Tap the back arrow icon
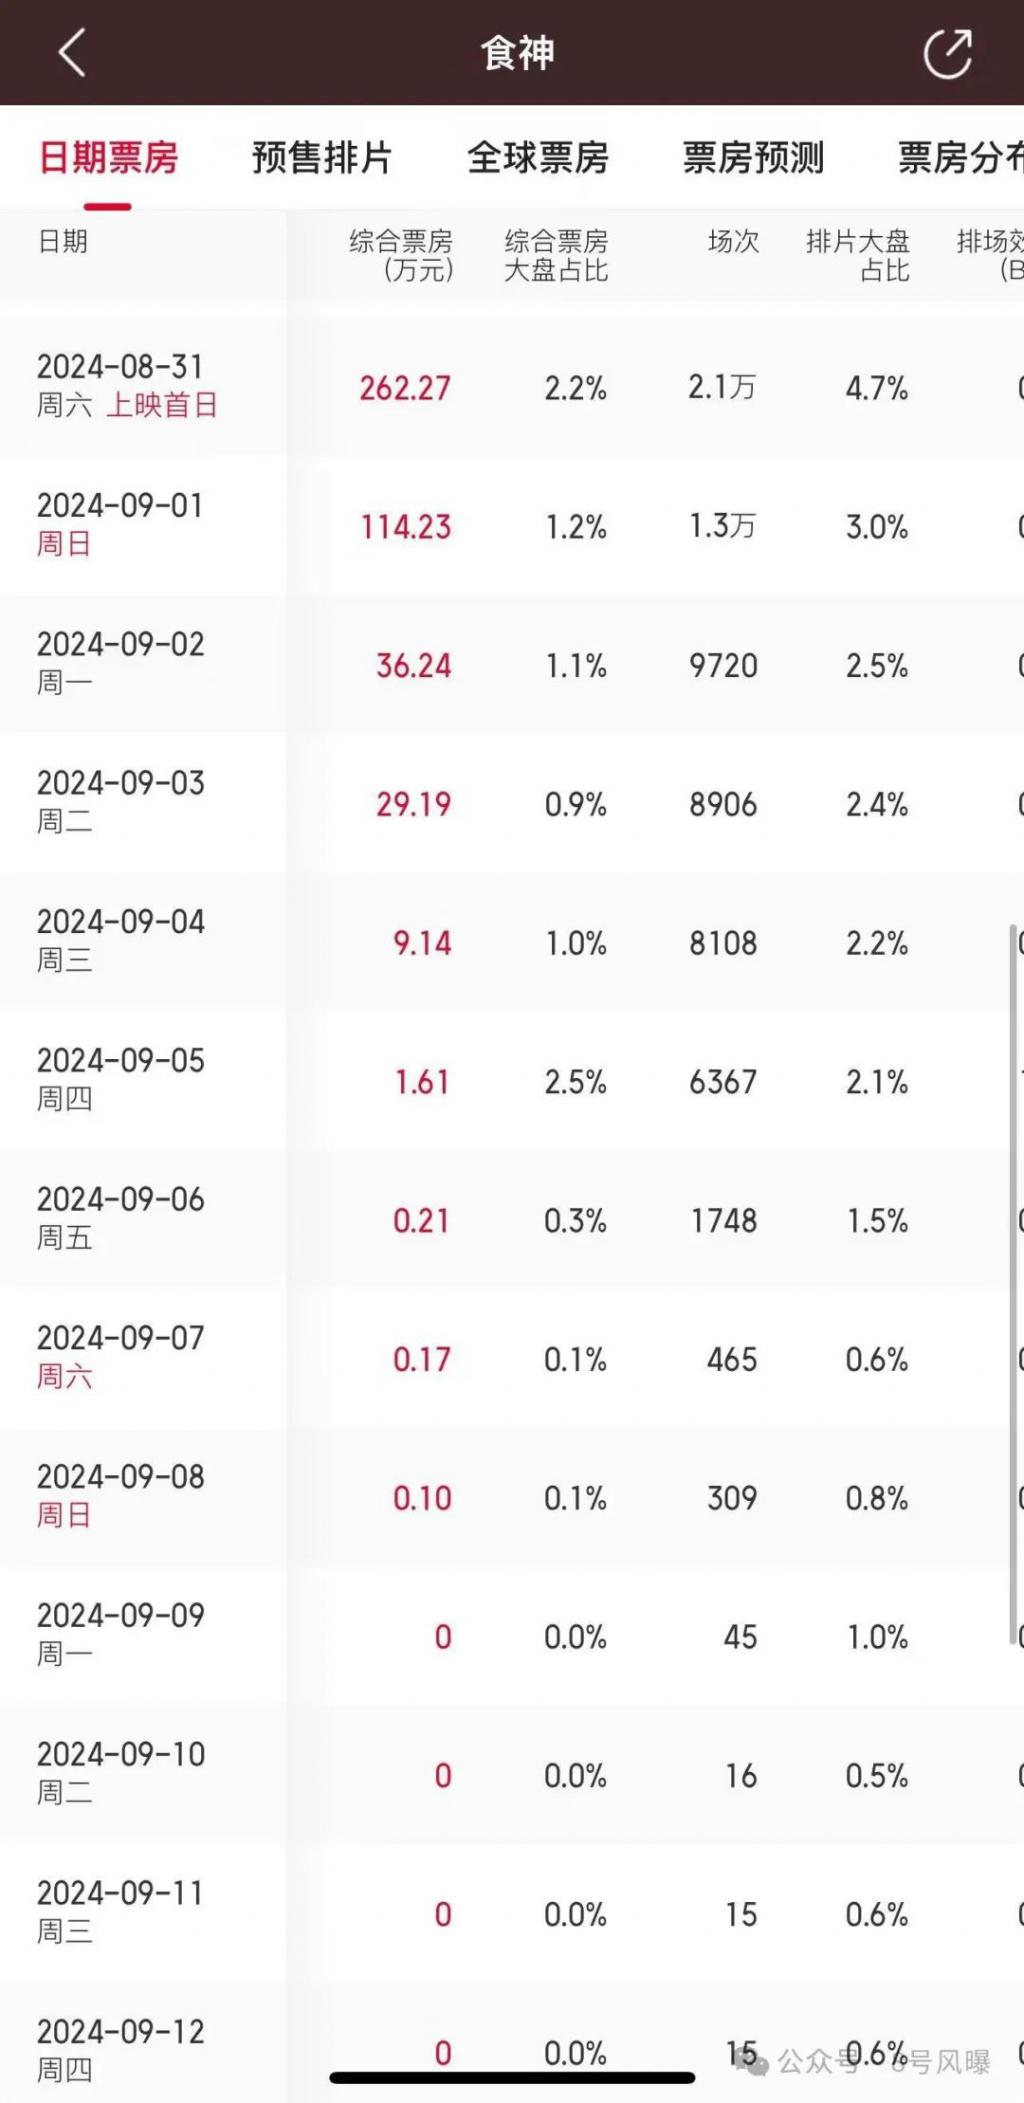The height and width of the screenshot is (2103, 1024). coord(72,52)
